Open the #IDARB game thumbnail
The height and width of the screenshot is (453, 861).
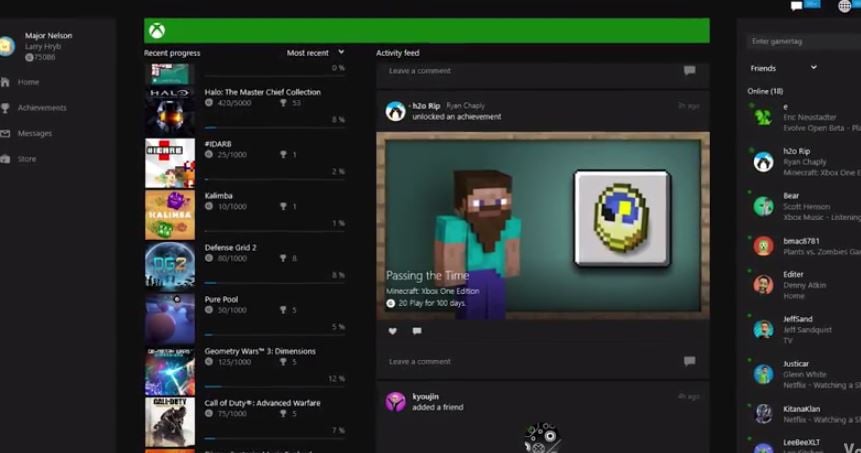pyautogui.click(x=170, y=163)
